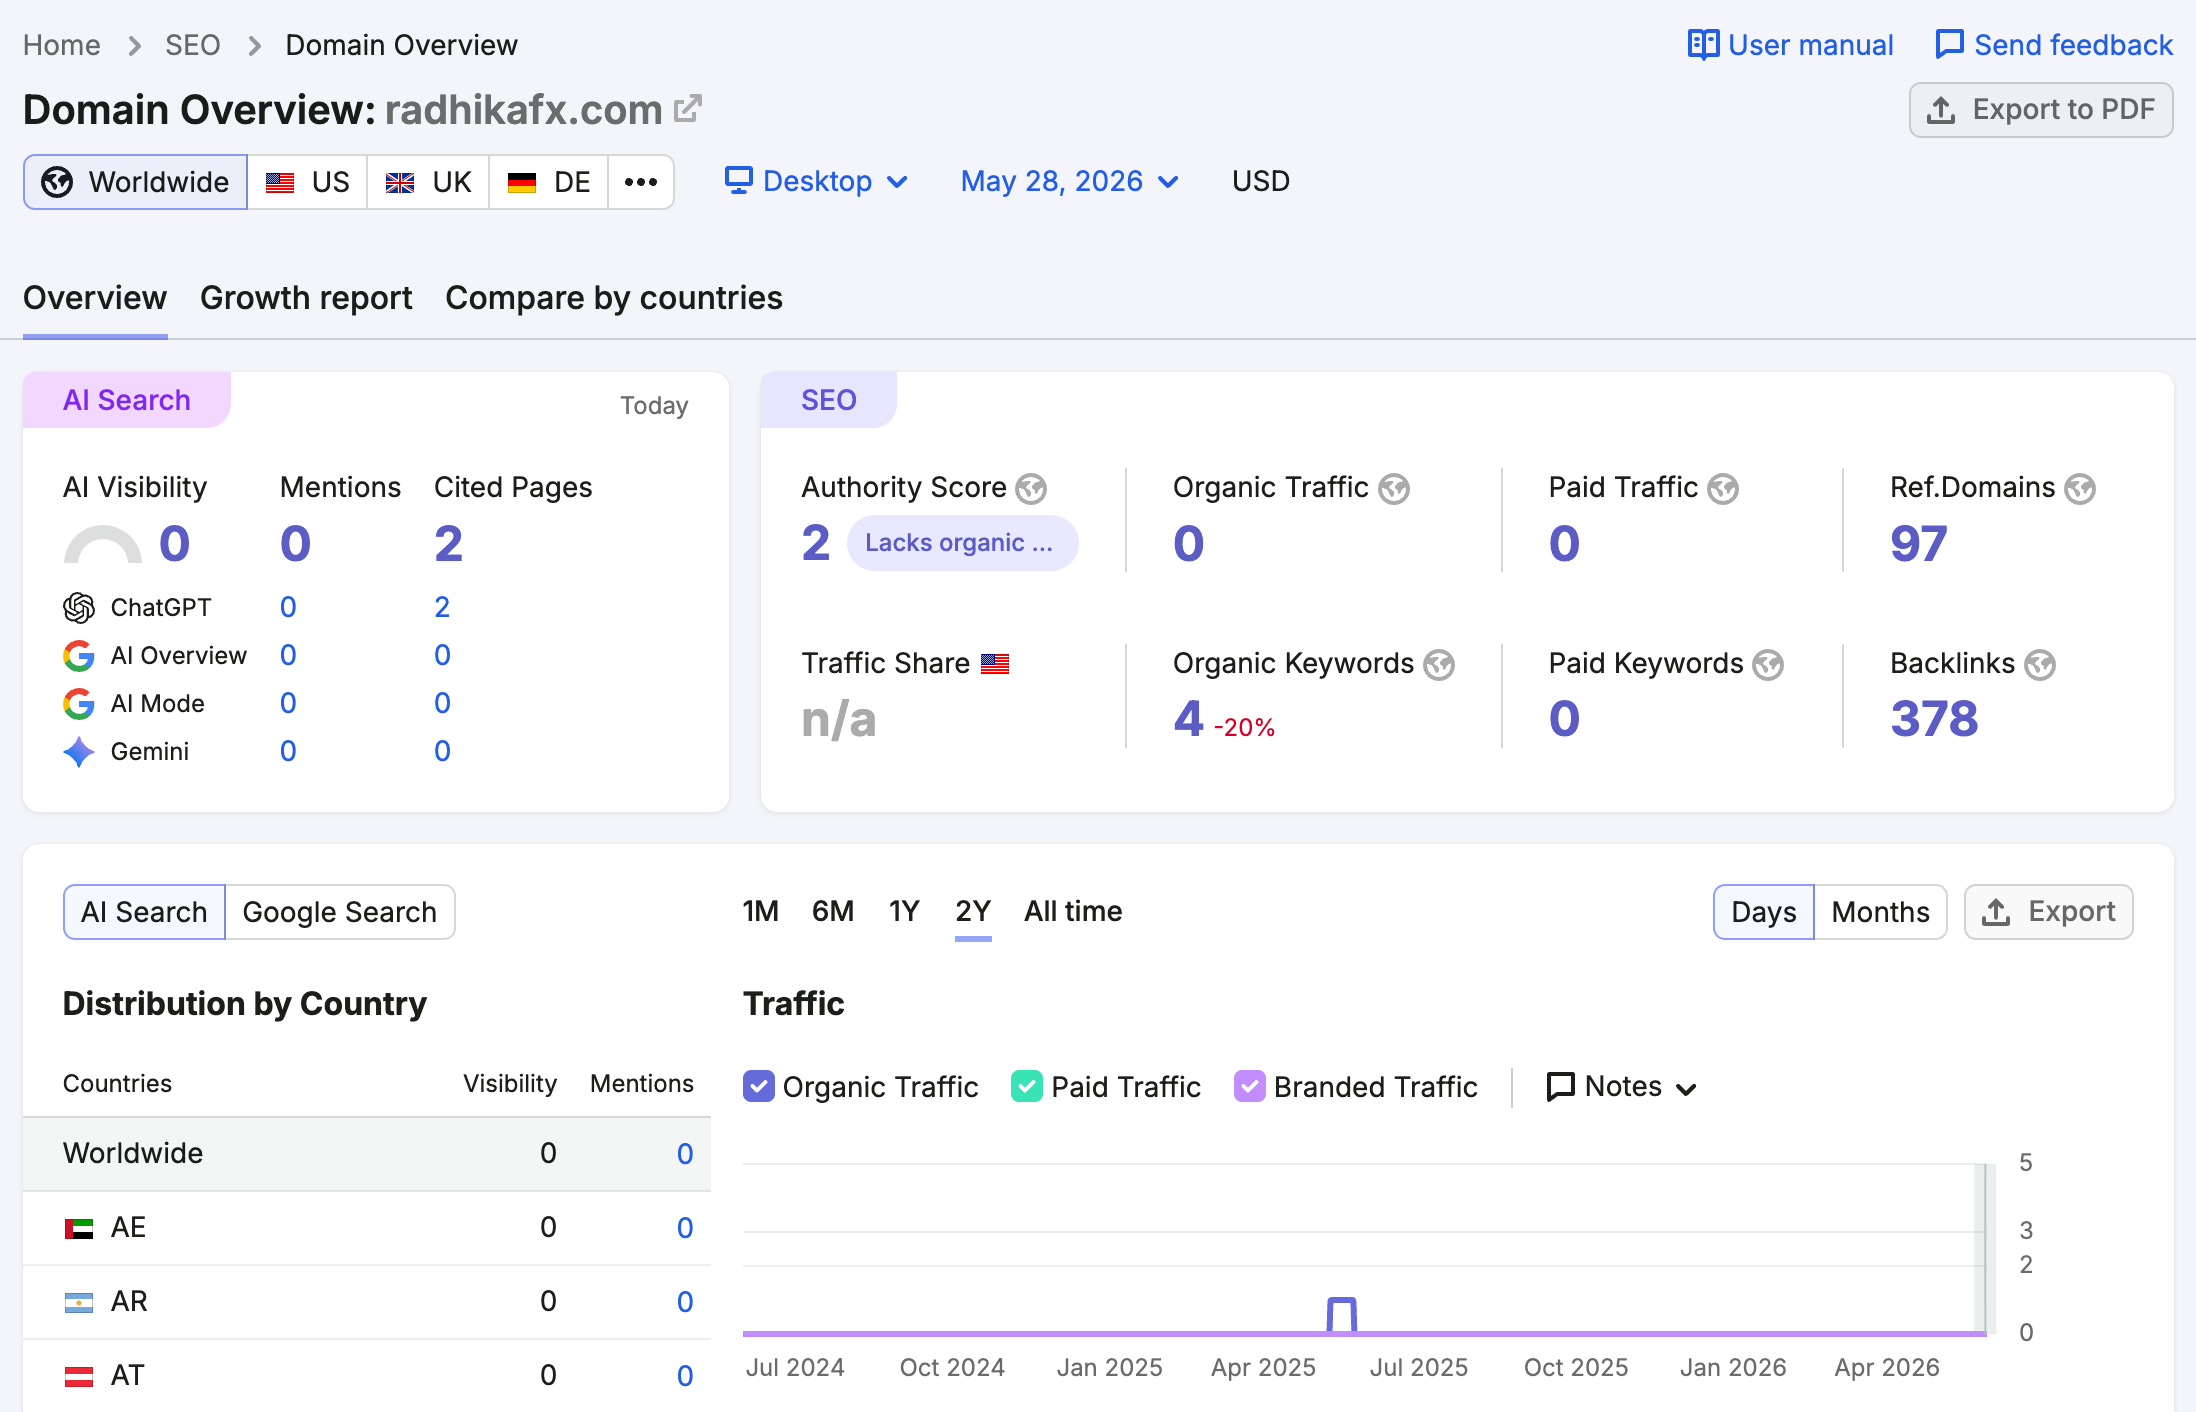Click the globe icon beside Paid Traffic heading
This screenshot has height=1412, width=2196.
(x=1723, y=489)
